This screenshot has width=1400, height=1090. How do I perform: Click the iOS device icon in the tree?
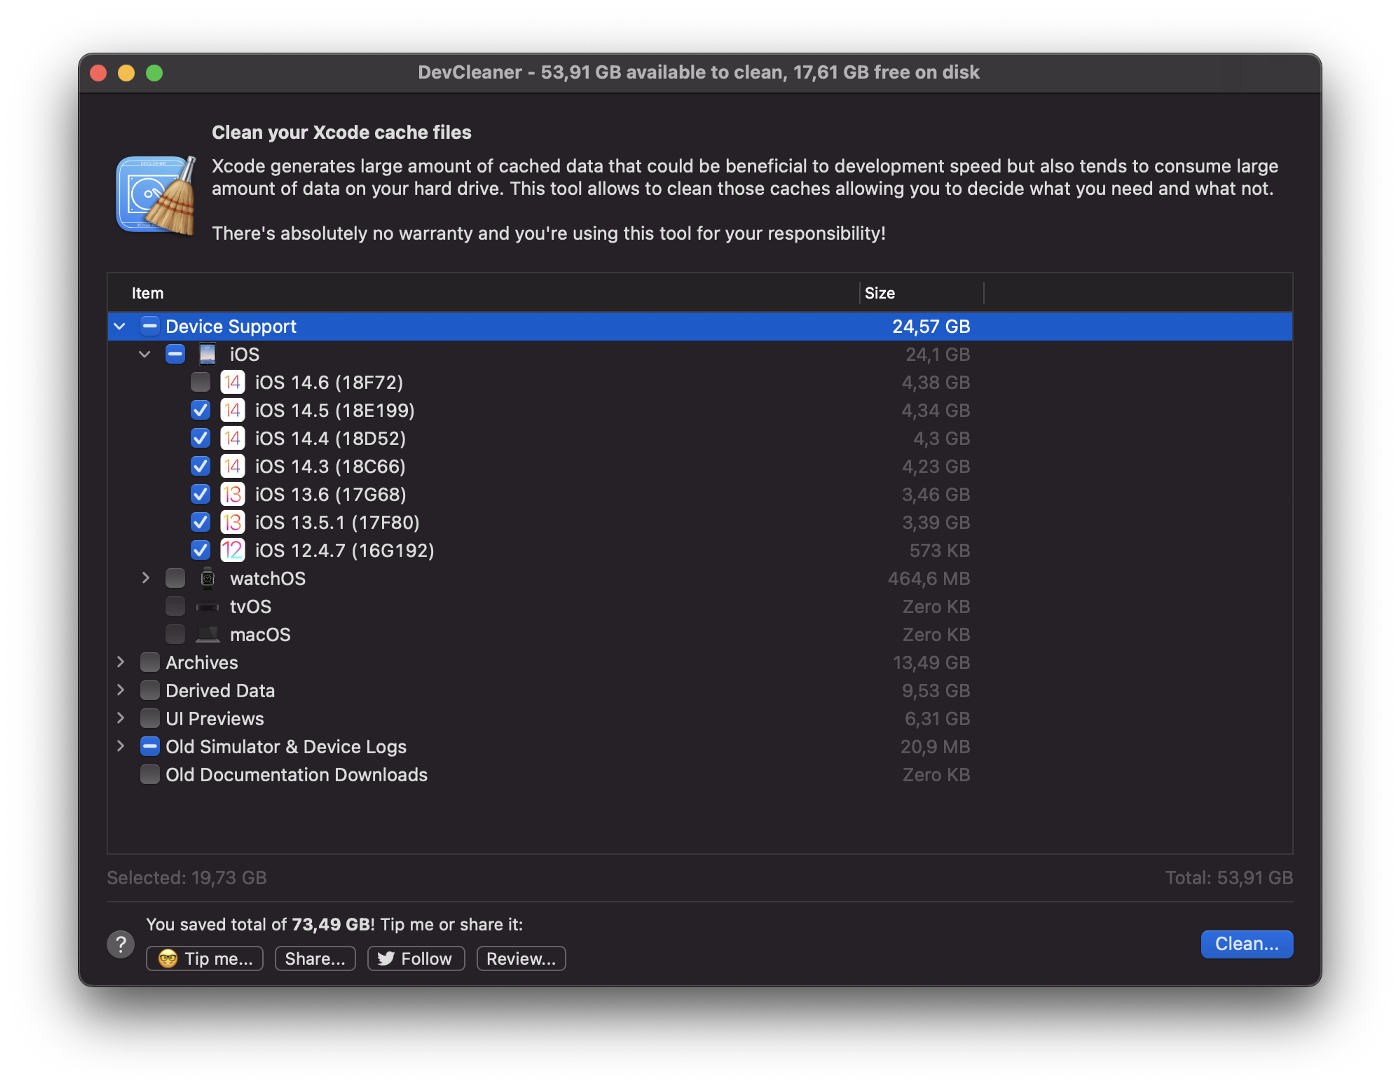207,354
